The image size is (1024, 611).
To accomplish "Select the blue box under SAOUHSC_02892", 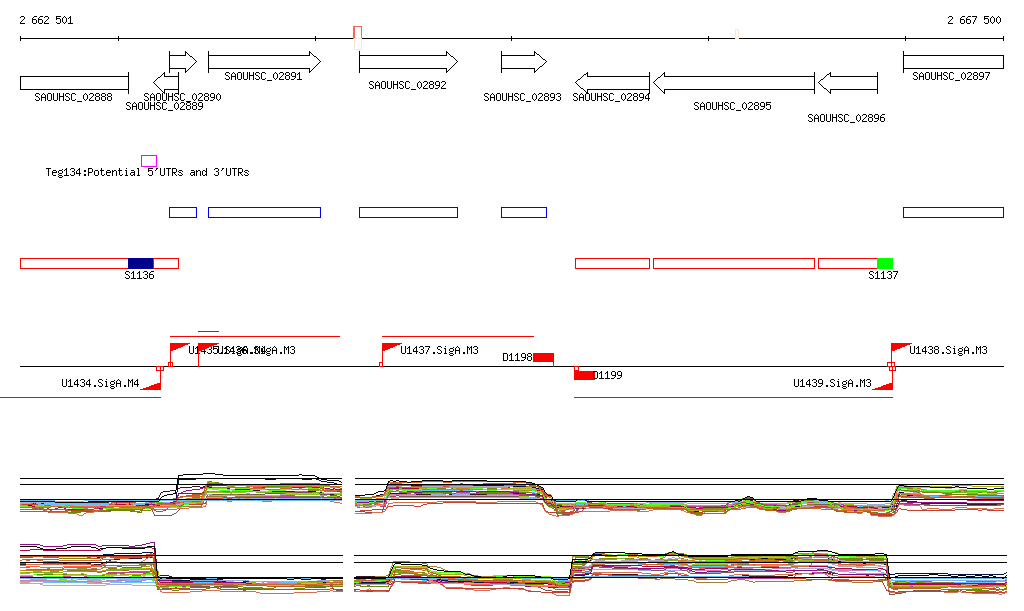I will [408, 212].
